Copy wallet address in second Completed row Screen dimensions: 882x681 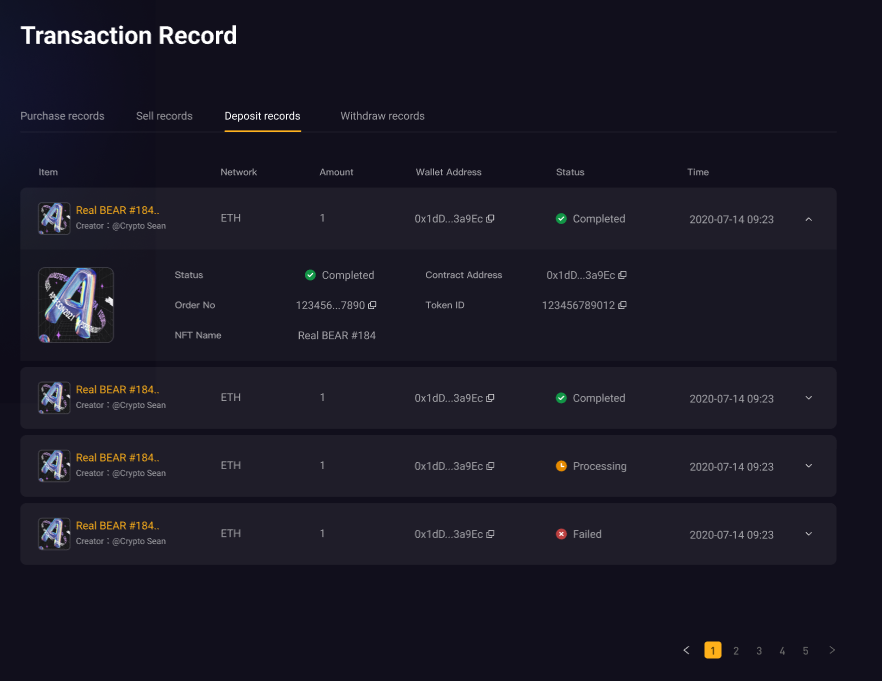point(490,399)
